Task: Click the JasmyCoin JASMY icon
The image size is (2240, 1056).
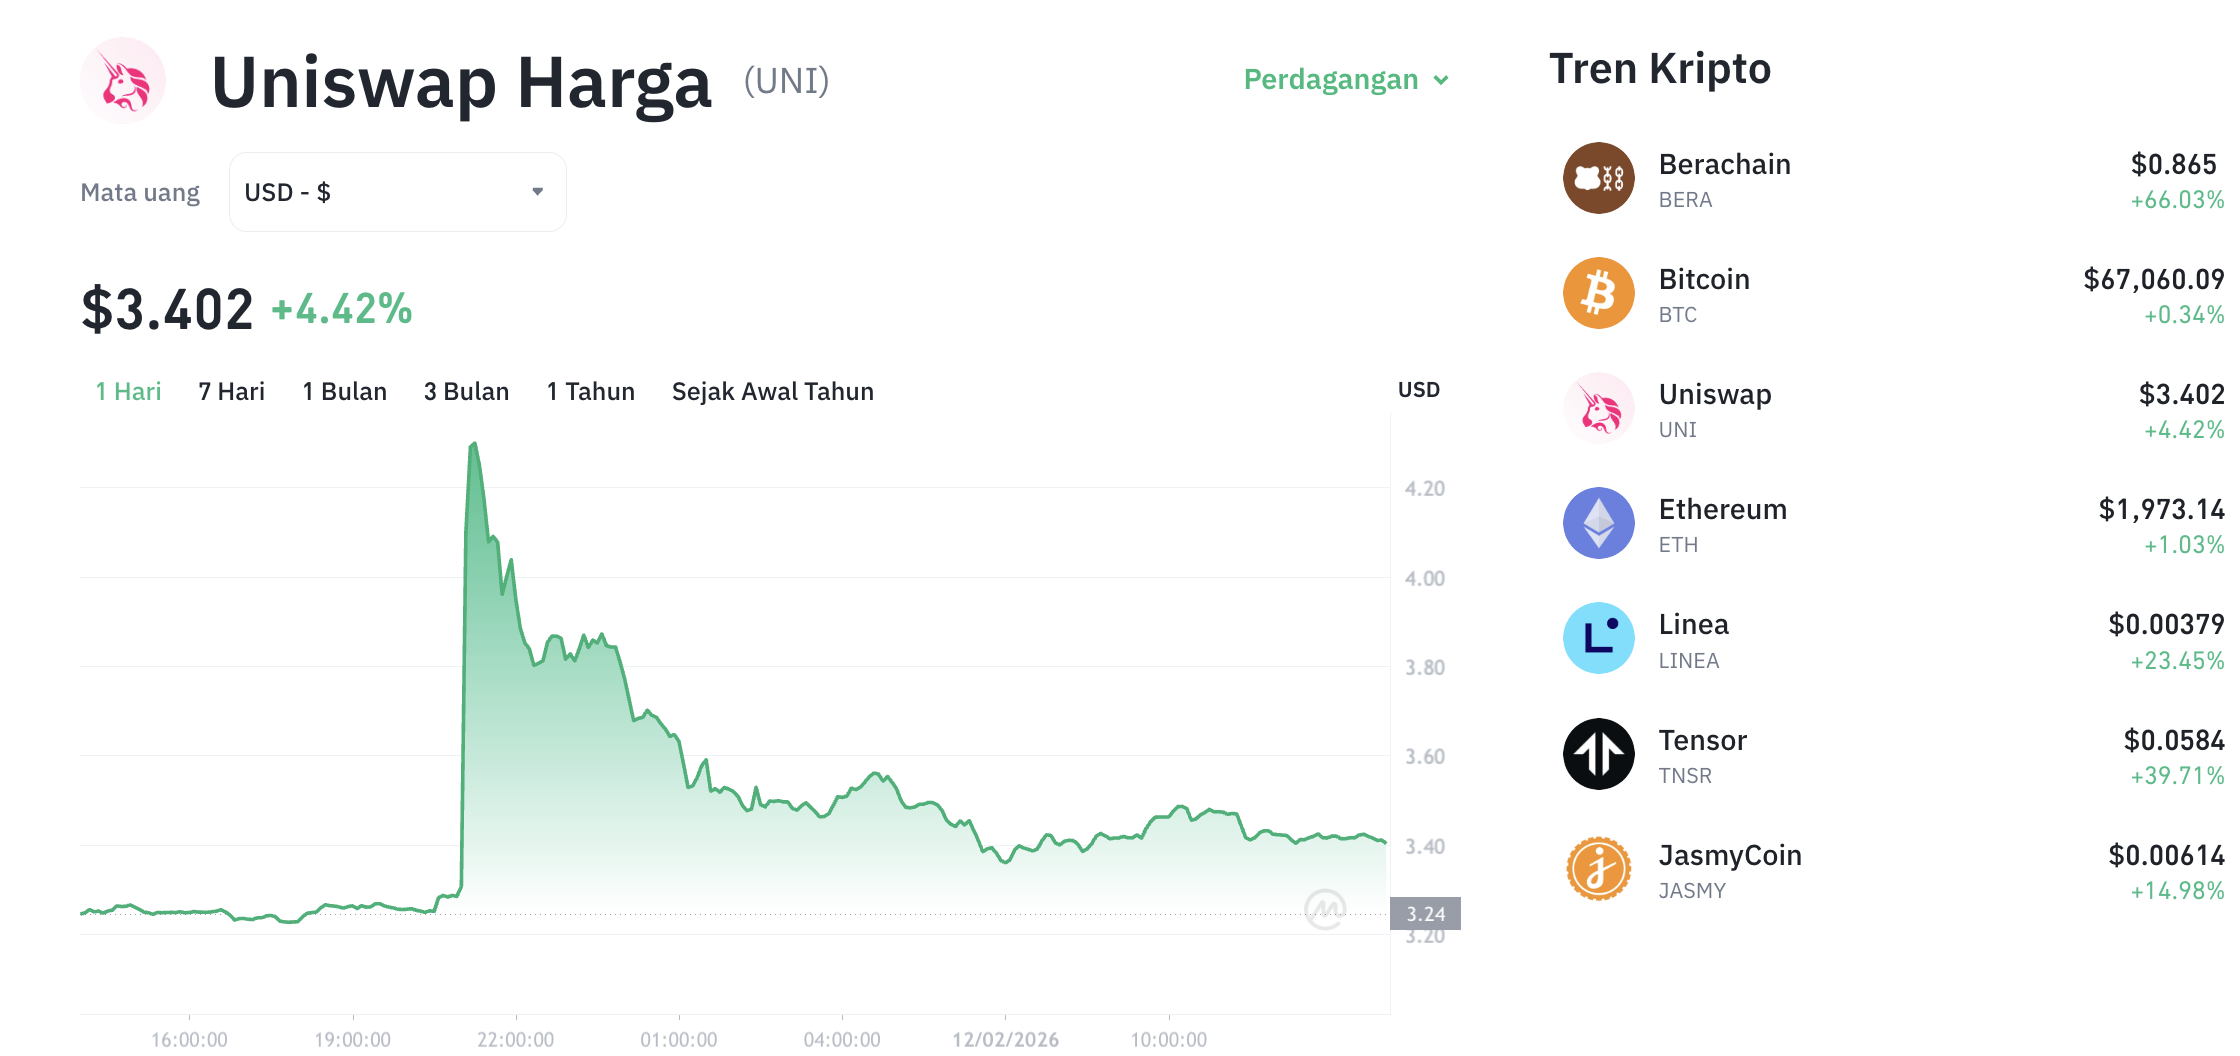Action: 1597,868
